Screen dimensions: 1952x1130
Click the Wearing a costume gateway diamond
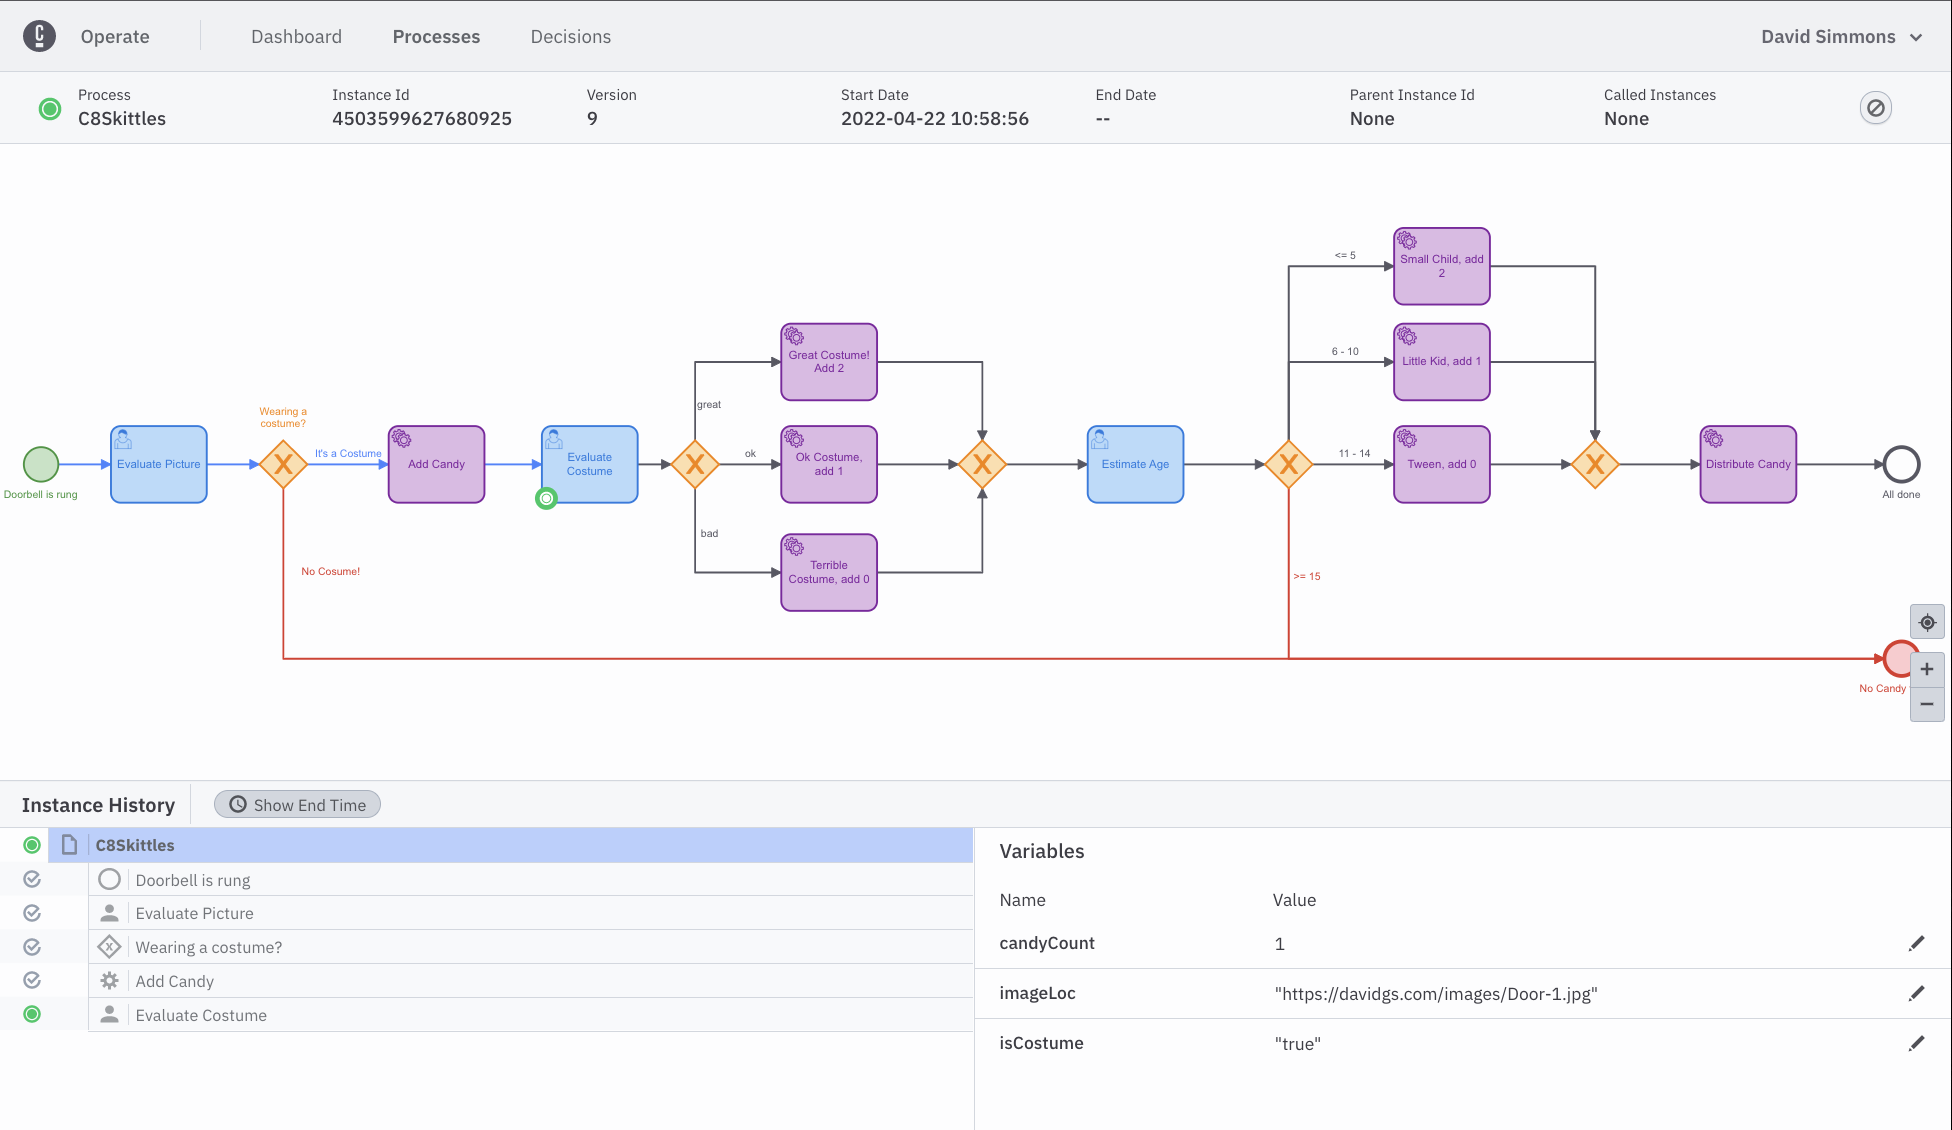point(283,464)
